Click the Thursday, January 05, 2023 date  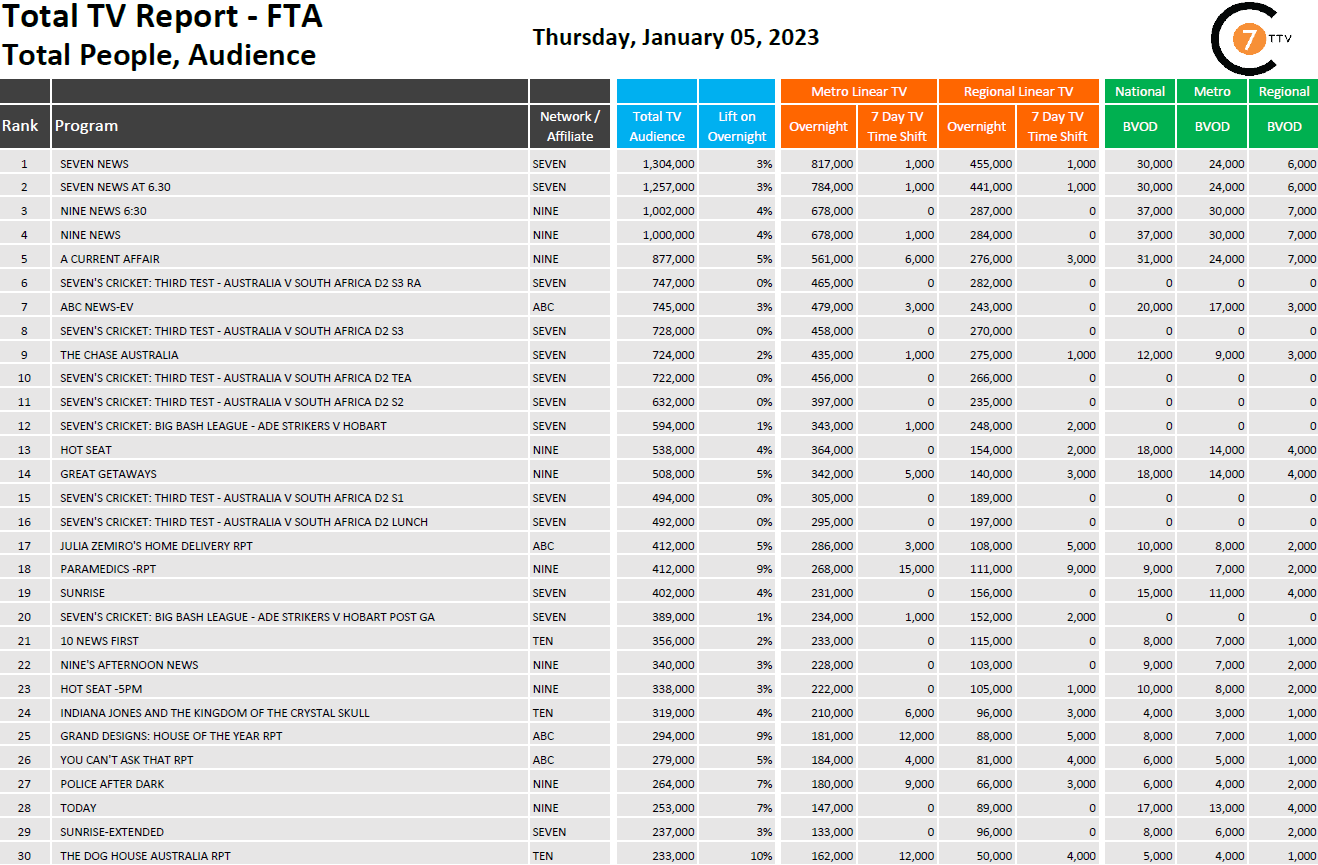[x=676, y=38]
